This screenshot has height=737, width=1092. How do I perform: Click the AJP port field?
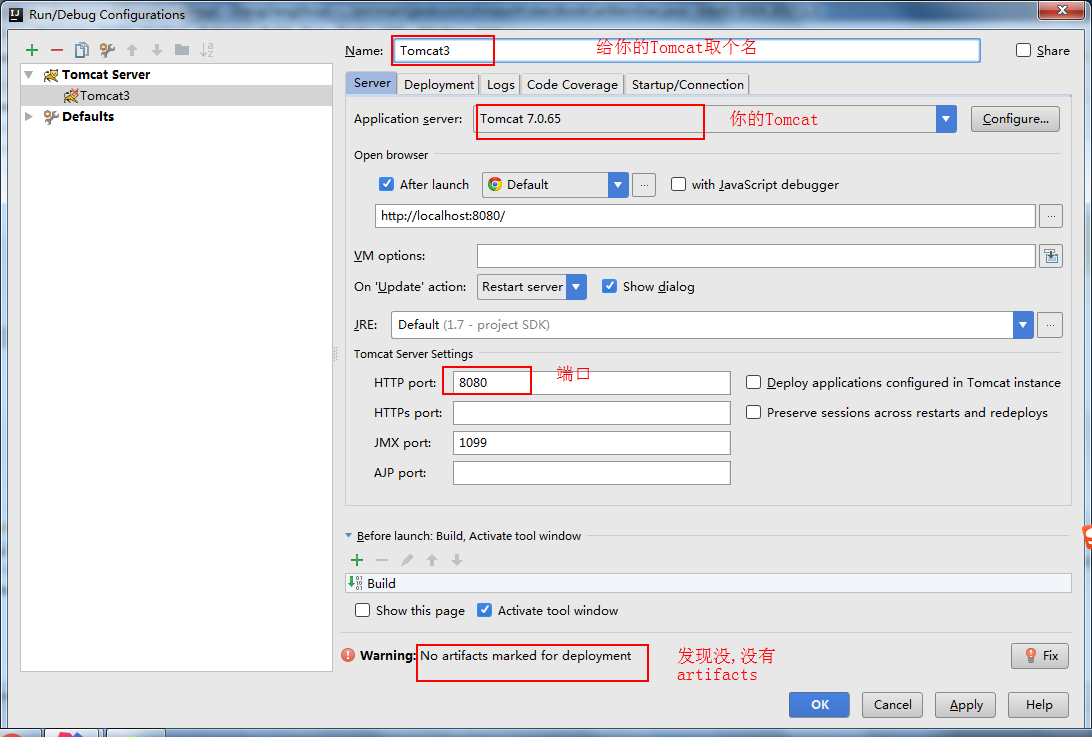pos(591,472)
